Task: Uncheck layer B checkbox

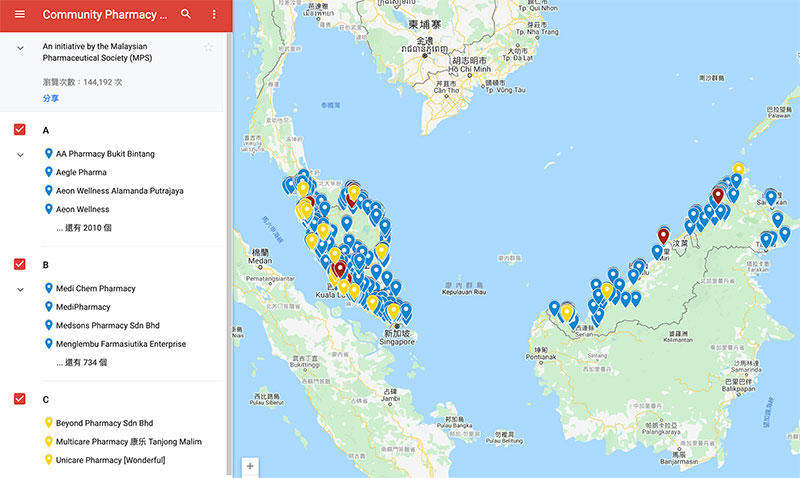Action: pyautogui.click(x=19, y=264)
